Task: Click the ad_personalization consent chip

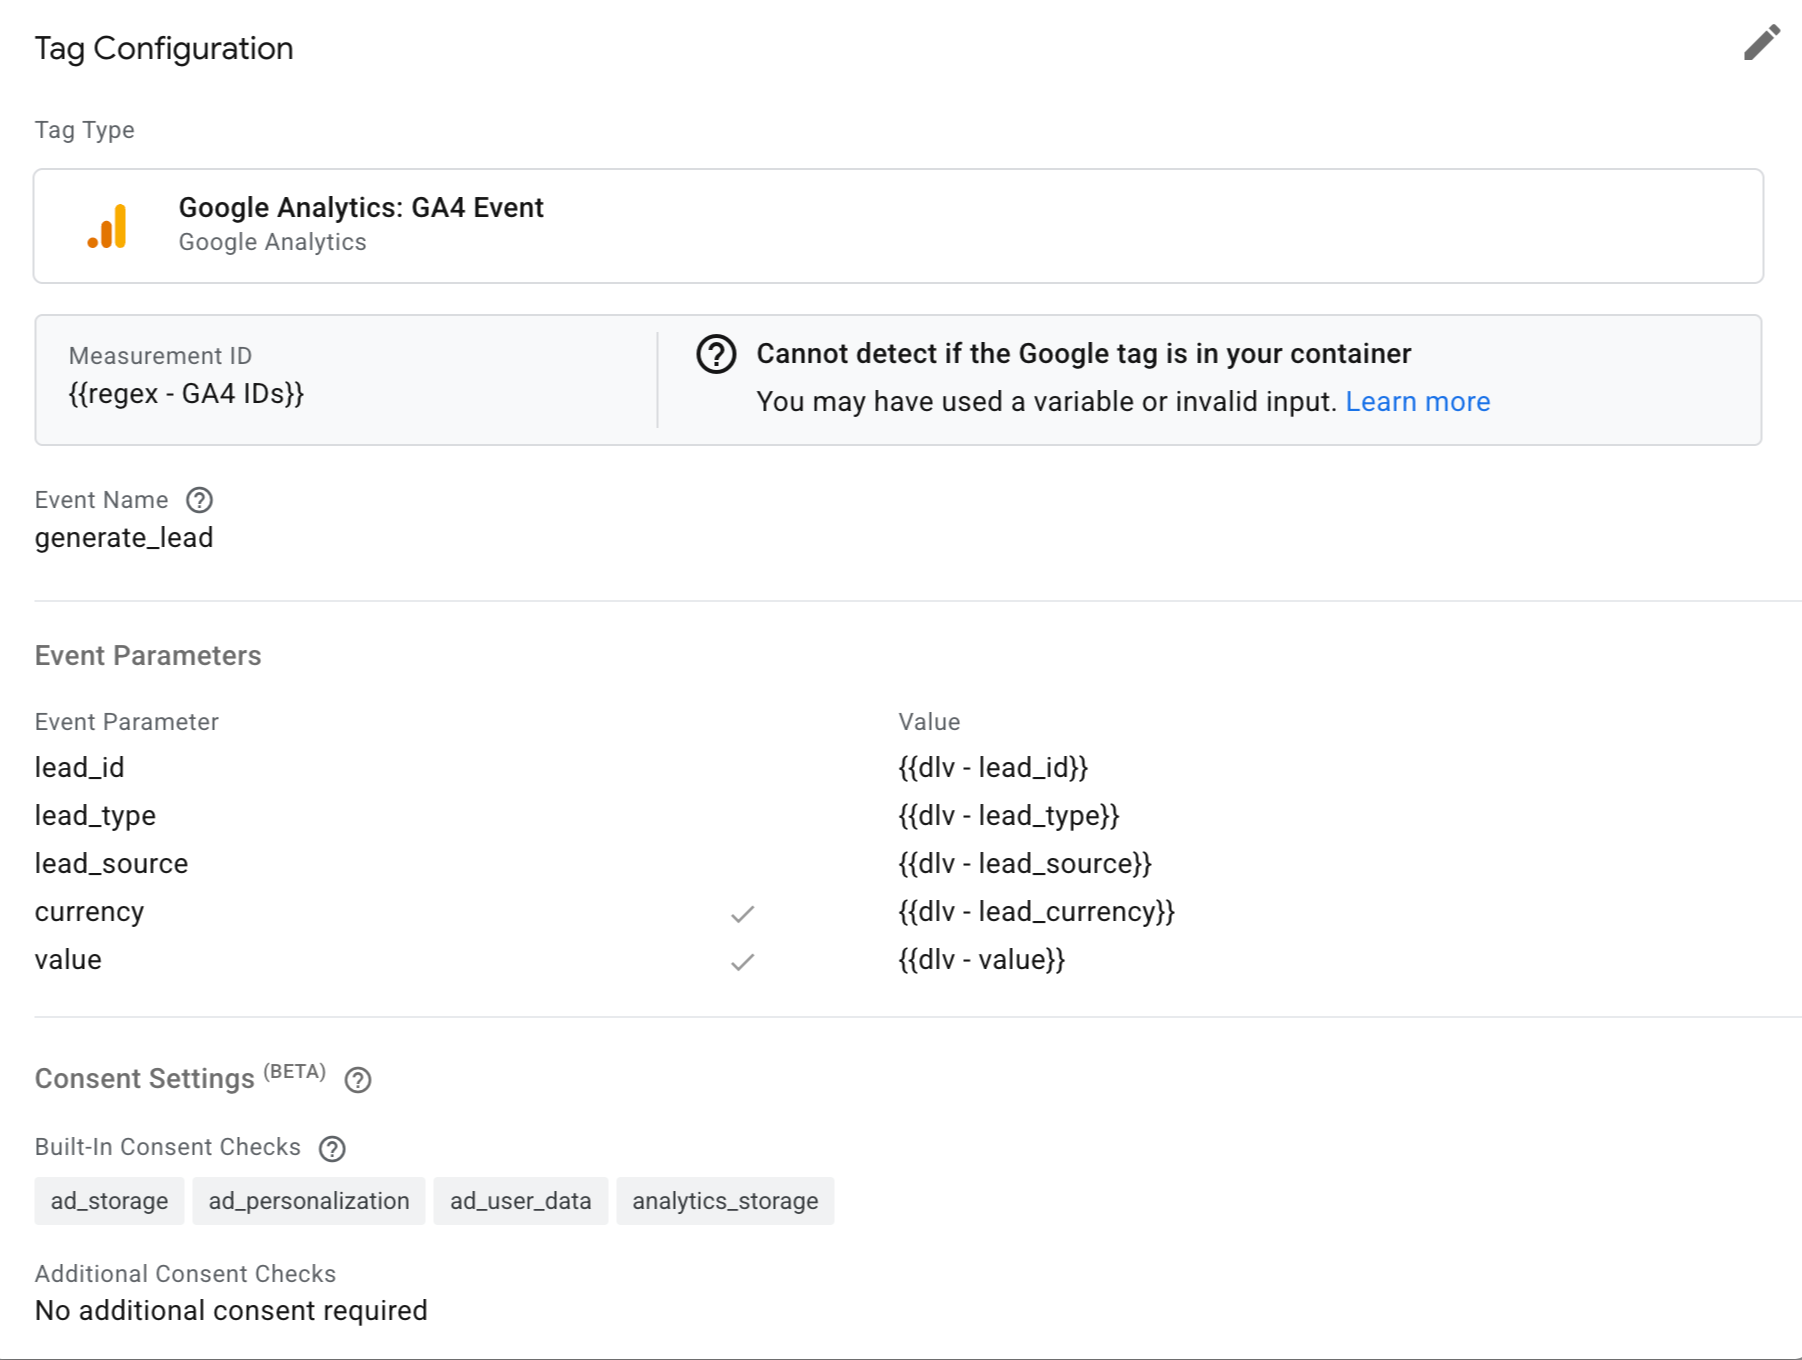Action: click(309, 1201)
